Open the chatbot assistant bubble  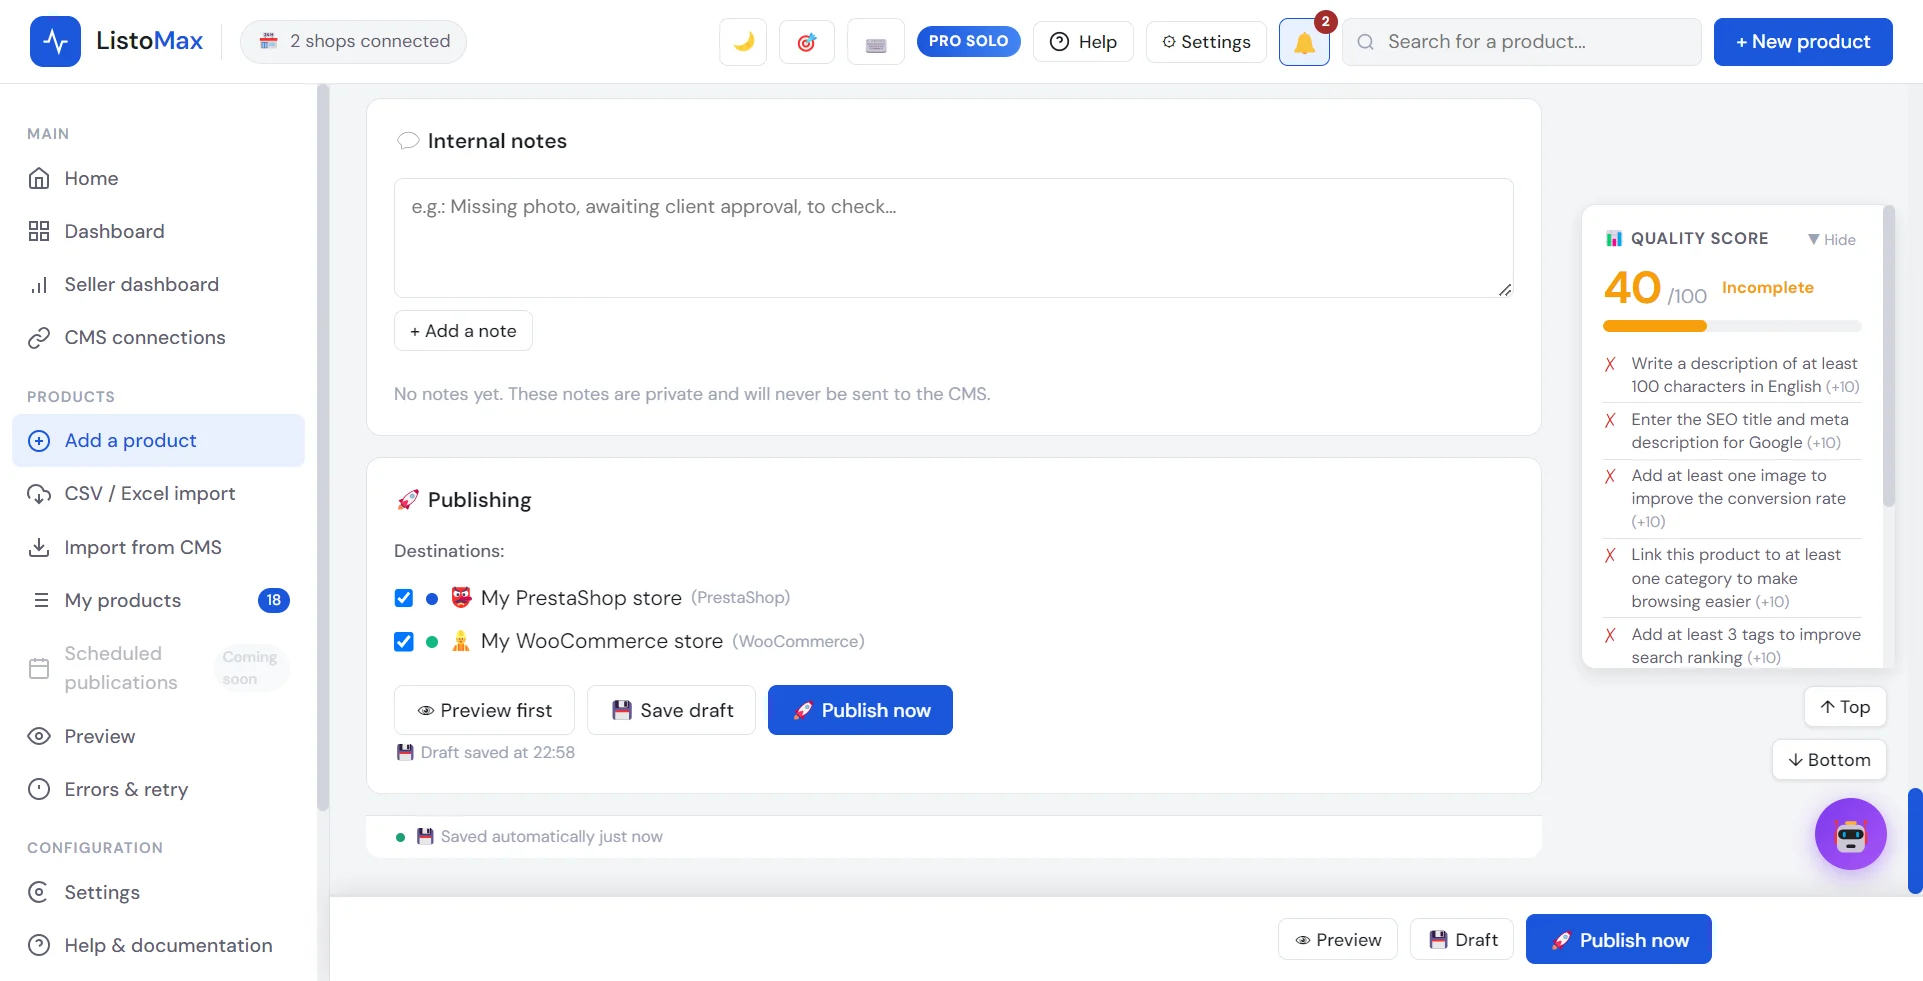[1851, 834]
